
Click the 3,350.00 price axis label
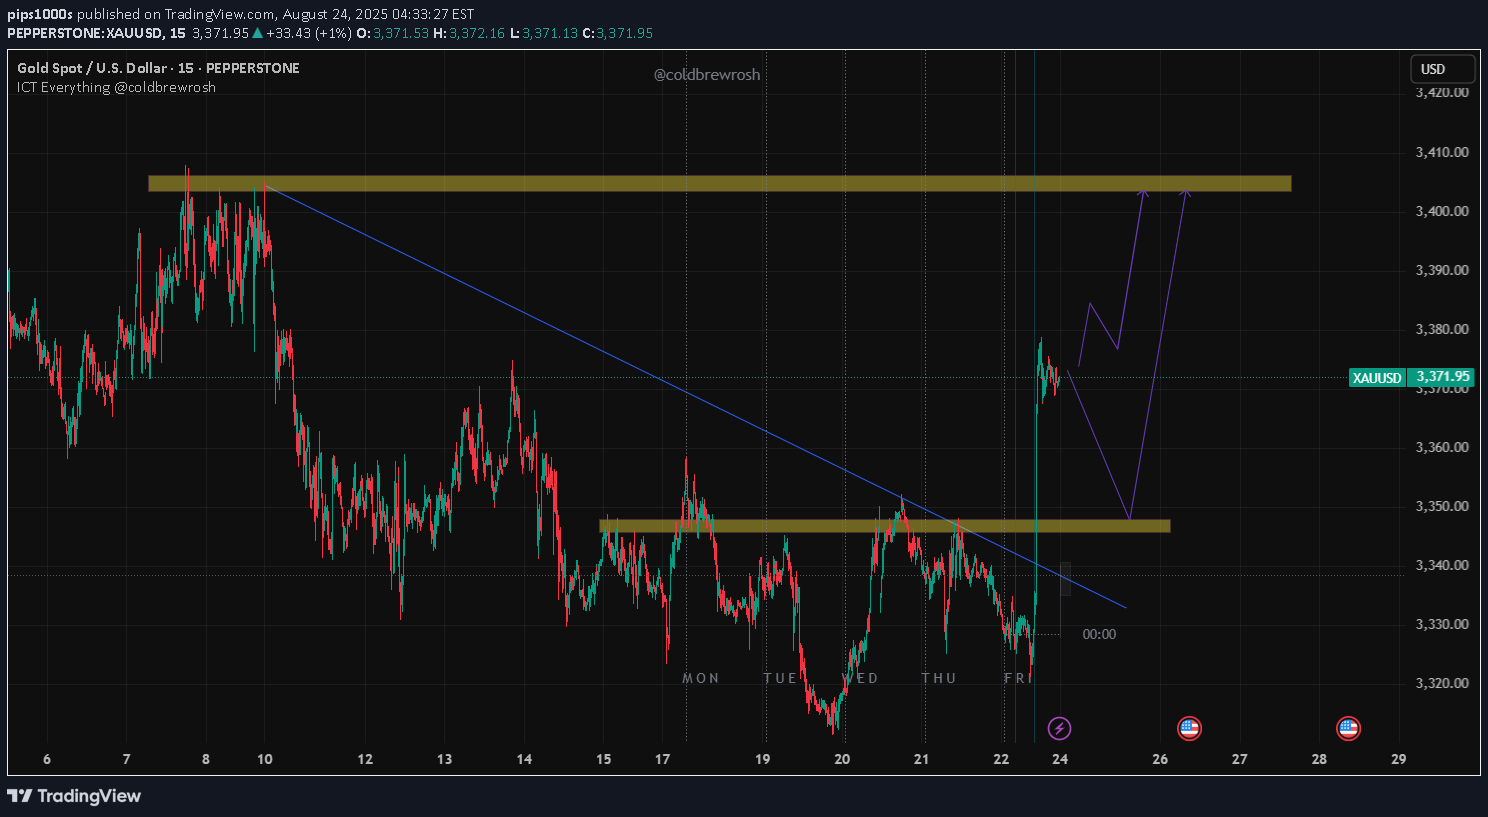[x=1442, y=506]
